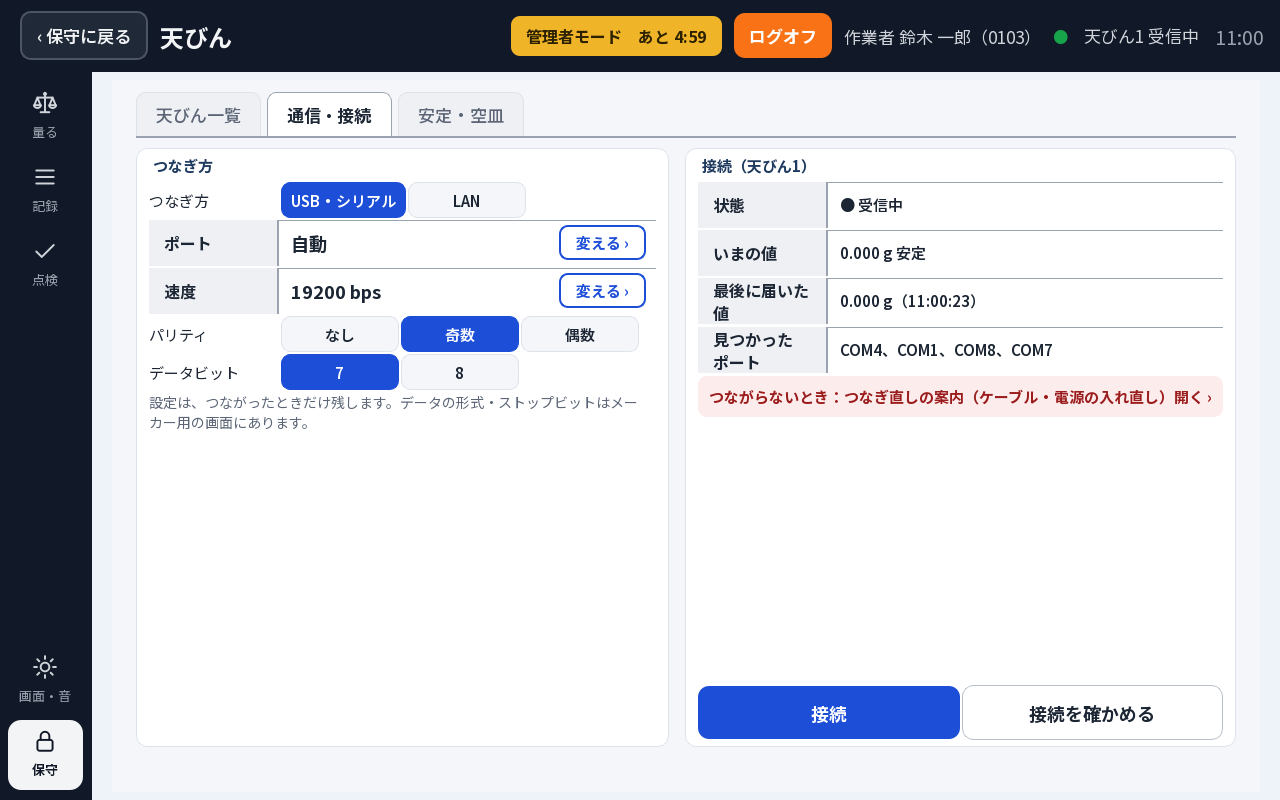Click the 0.000 g 安定 current value
The width and height of the screenshot is (1280, 800).
pos(883,253)
